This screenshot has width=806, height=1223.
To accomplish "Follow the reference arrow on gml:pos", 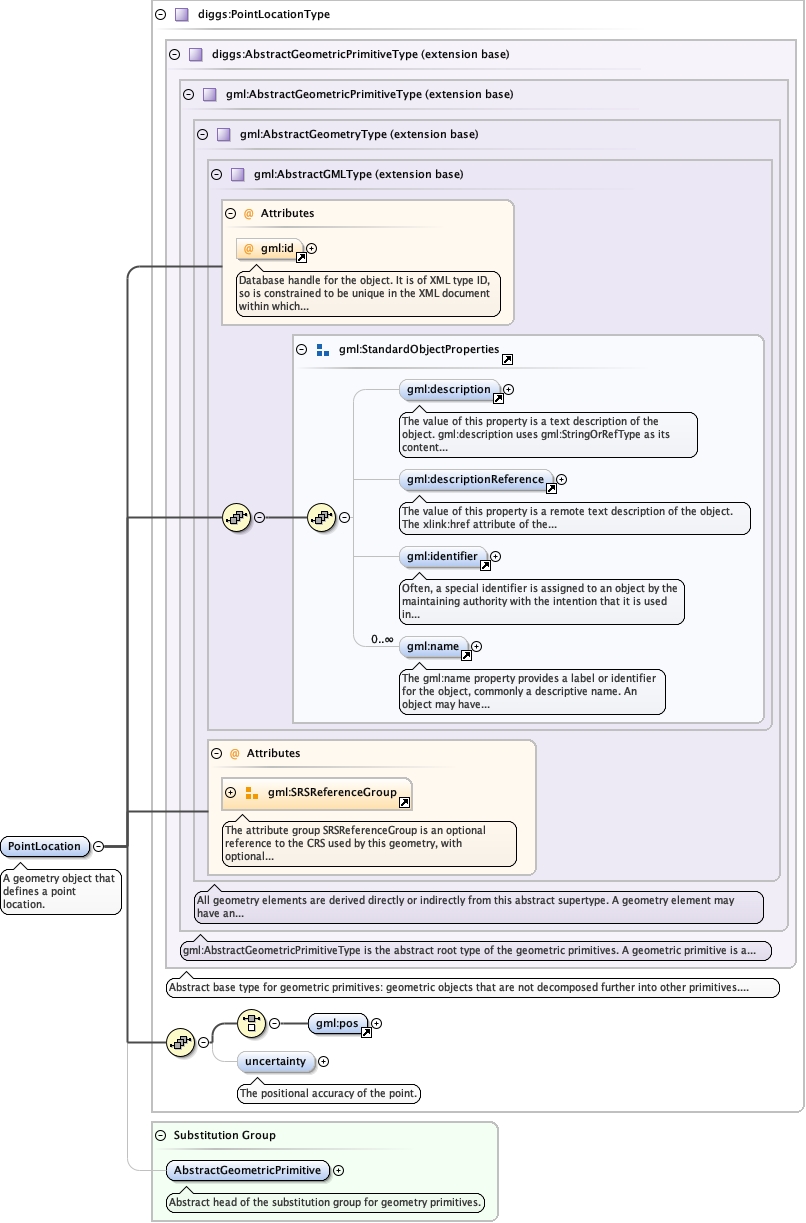I will pos(366,1033).
